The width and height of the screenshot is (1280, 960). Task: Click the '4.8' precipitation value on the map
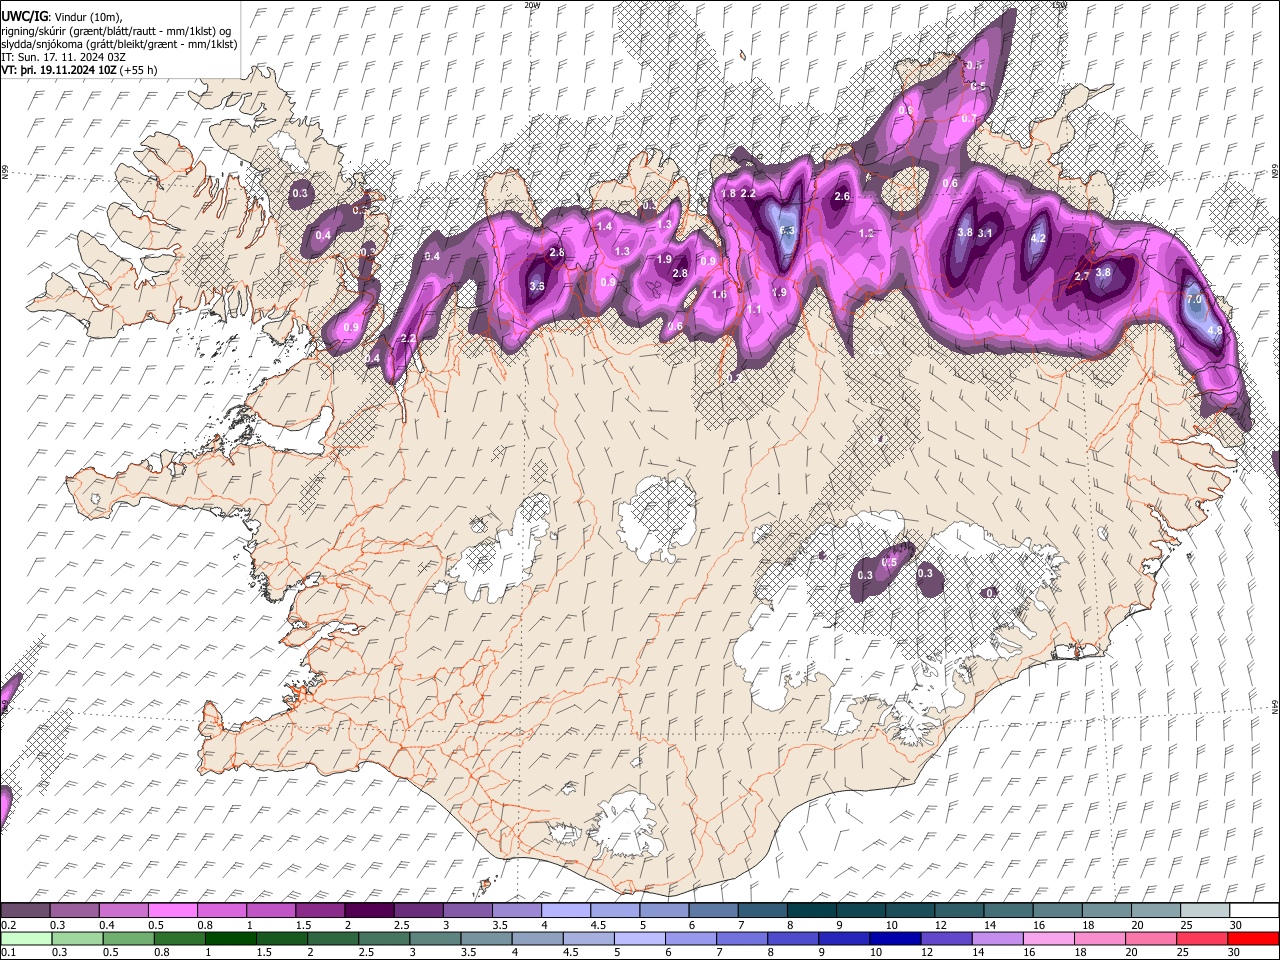click(x=1216, y=330)
